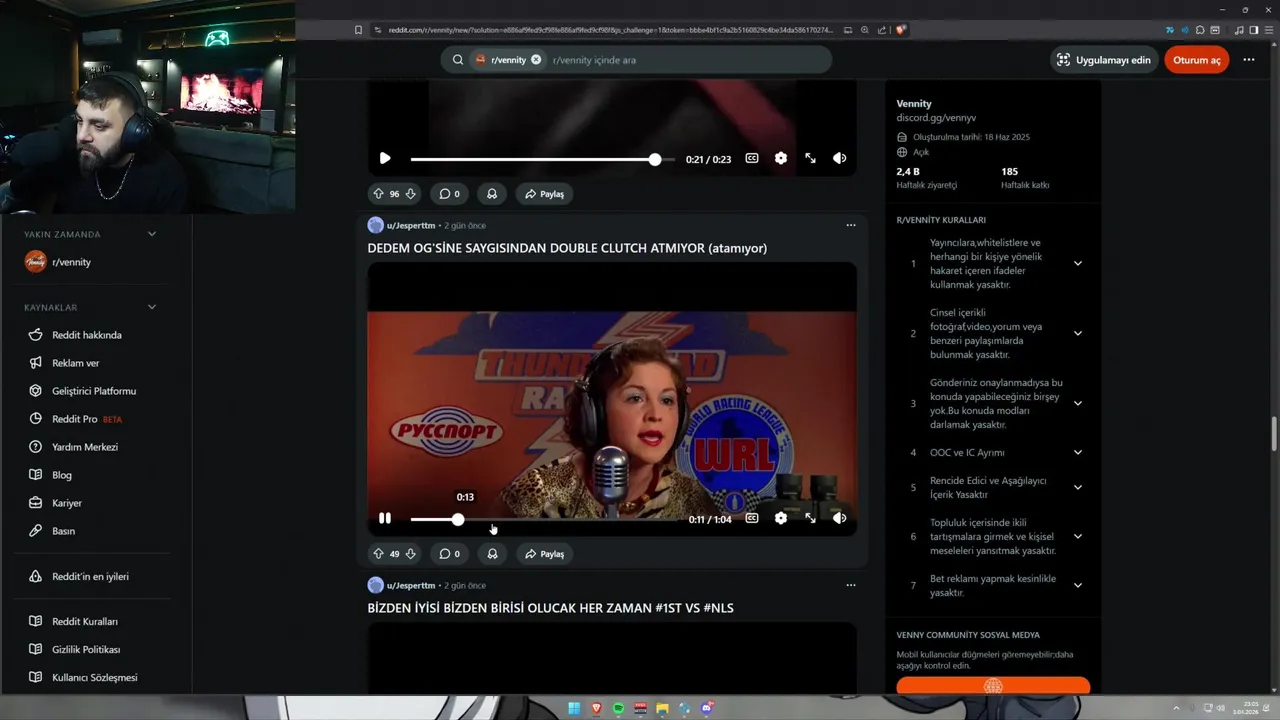Downvote the post with 96 votes
The height and width of the screenshot is (720, 1280).
pyautogui.click(x=410, y=194)
